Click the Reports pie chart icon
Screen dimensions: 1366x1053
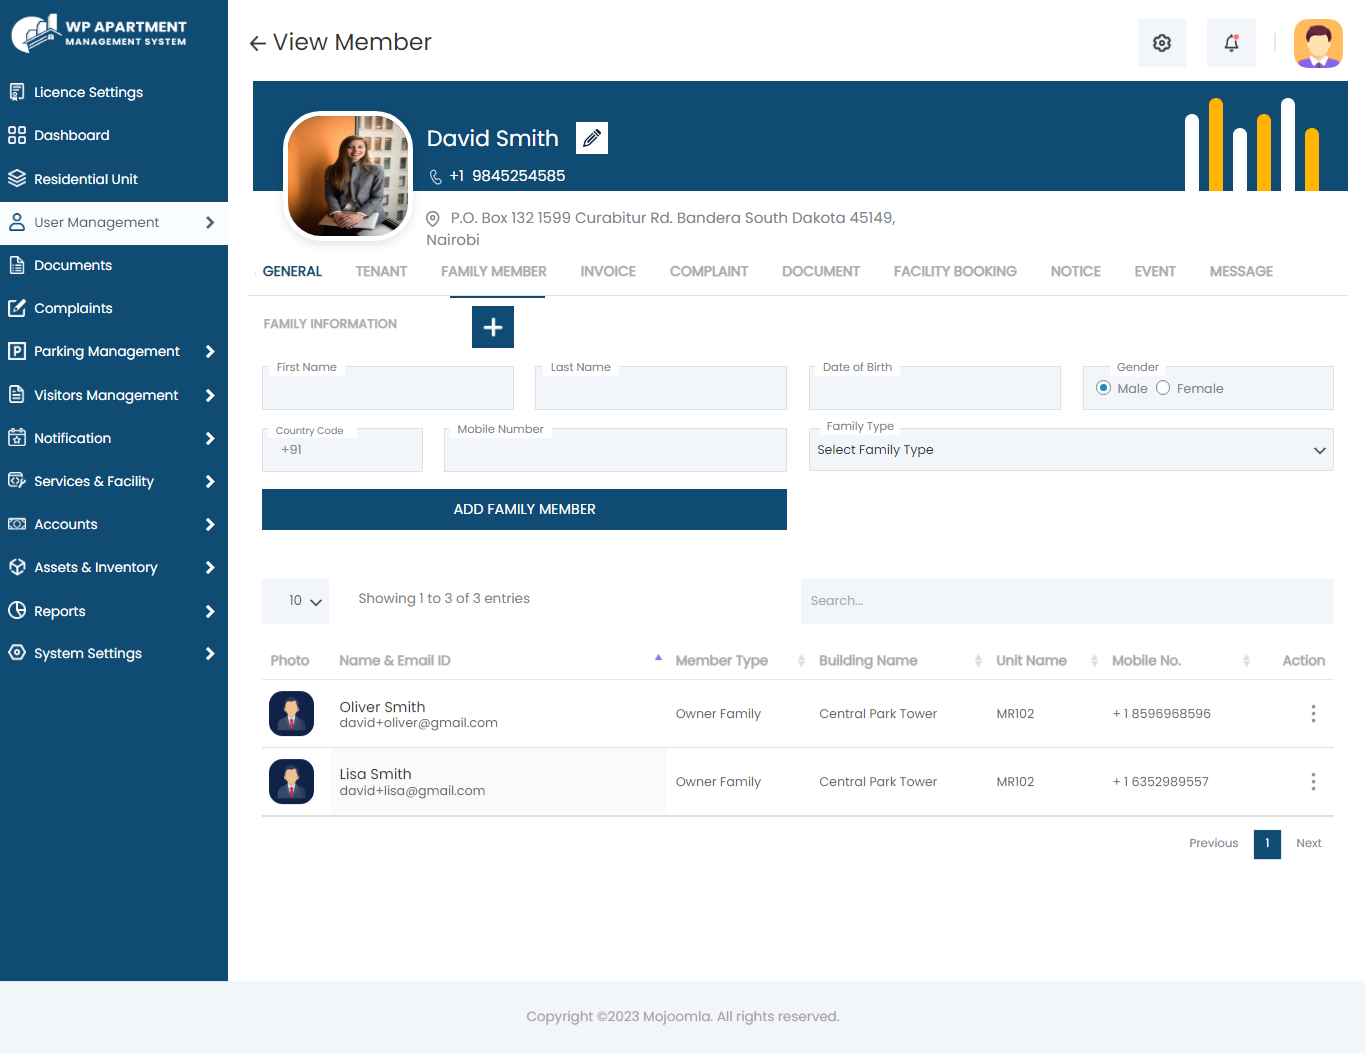pos(17,611)
